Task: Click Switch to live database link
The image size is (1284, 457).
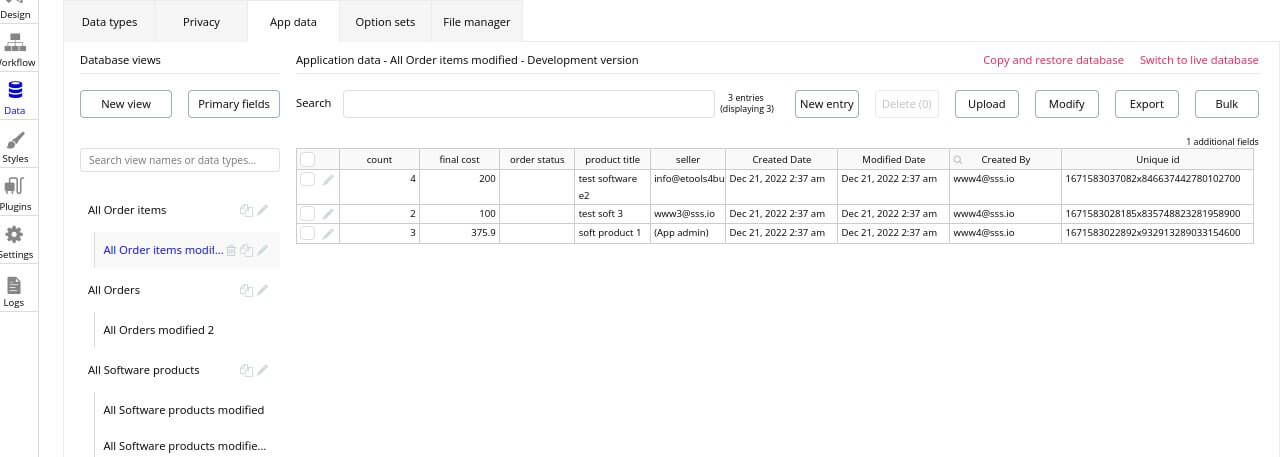Action: pos(1198,60)
